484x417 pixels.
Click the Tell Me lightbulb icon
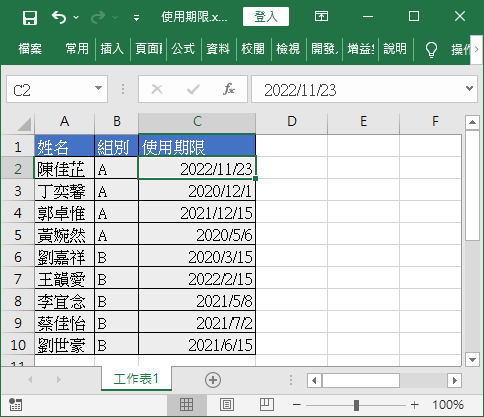[431, 50]
